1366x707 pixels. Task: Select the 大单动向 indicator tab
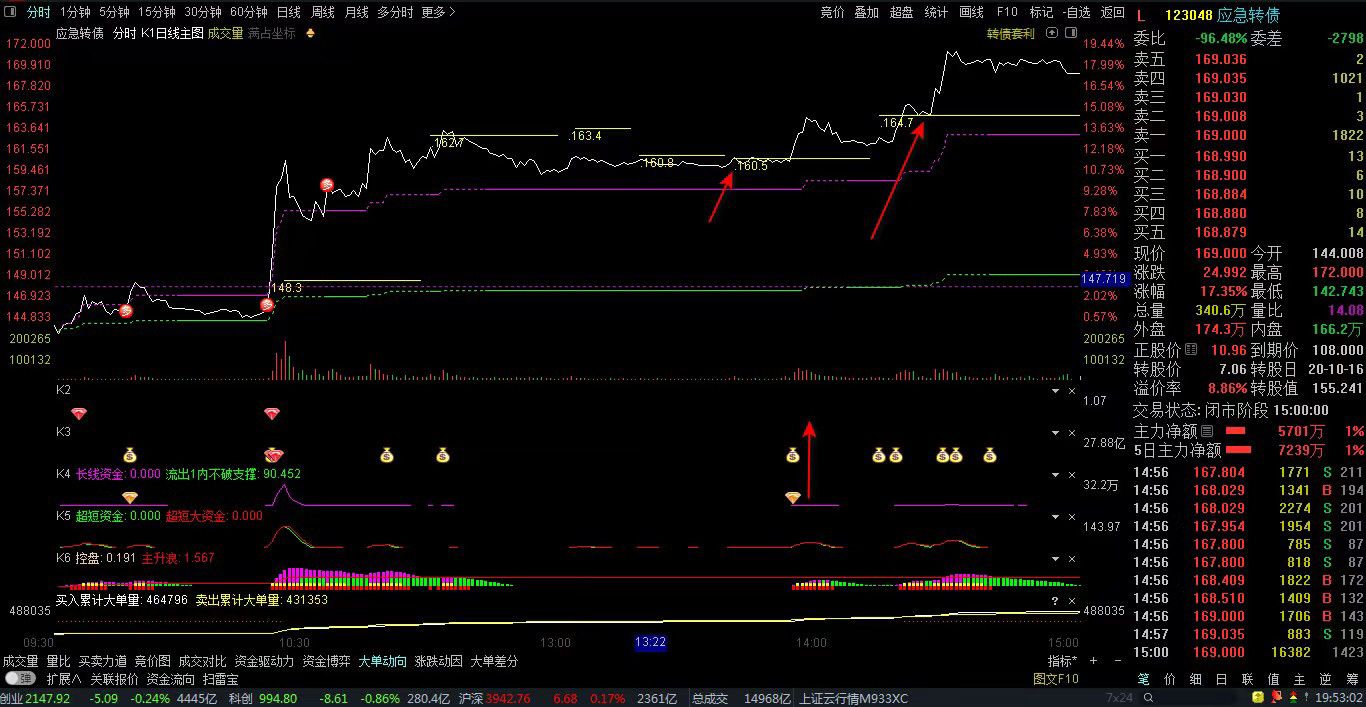[382, 661]
